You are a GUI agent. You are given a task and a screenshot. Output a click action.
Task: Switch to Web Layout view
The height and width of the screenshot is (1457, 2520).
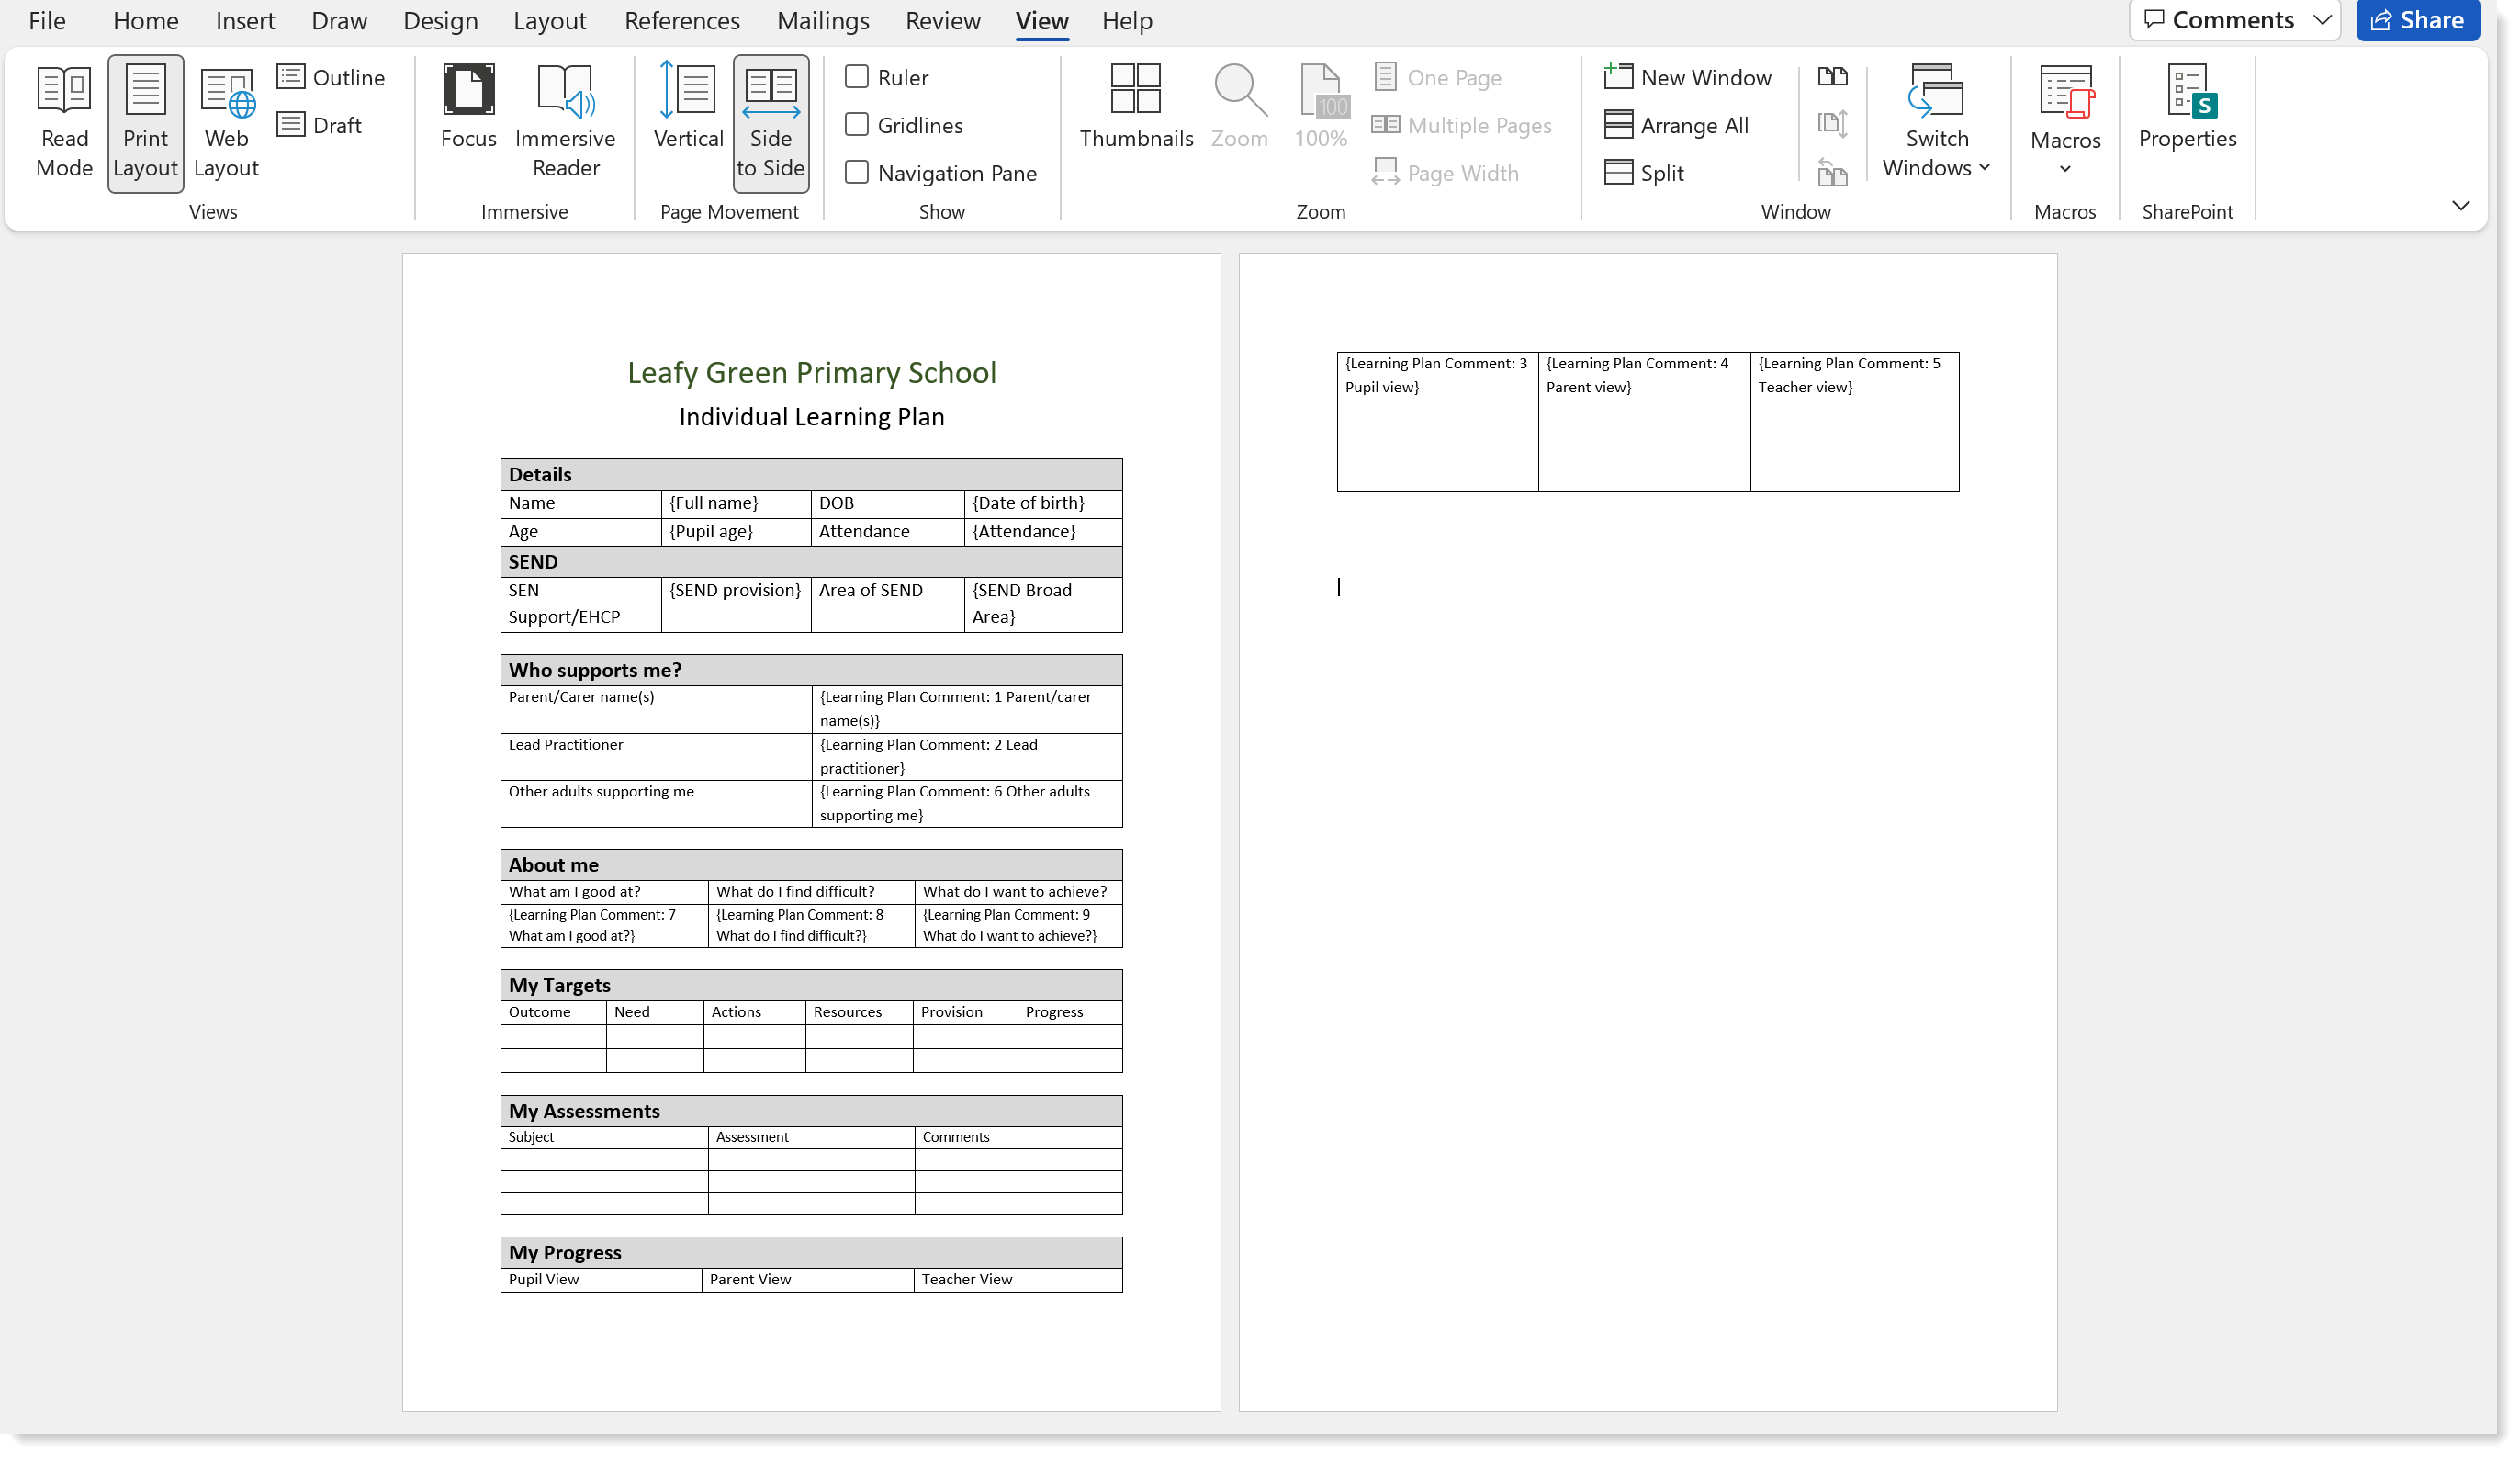[226, 121]
